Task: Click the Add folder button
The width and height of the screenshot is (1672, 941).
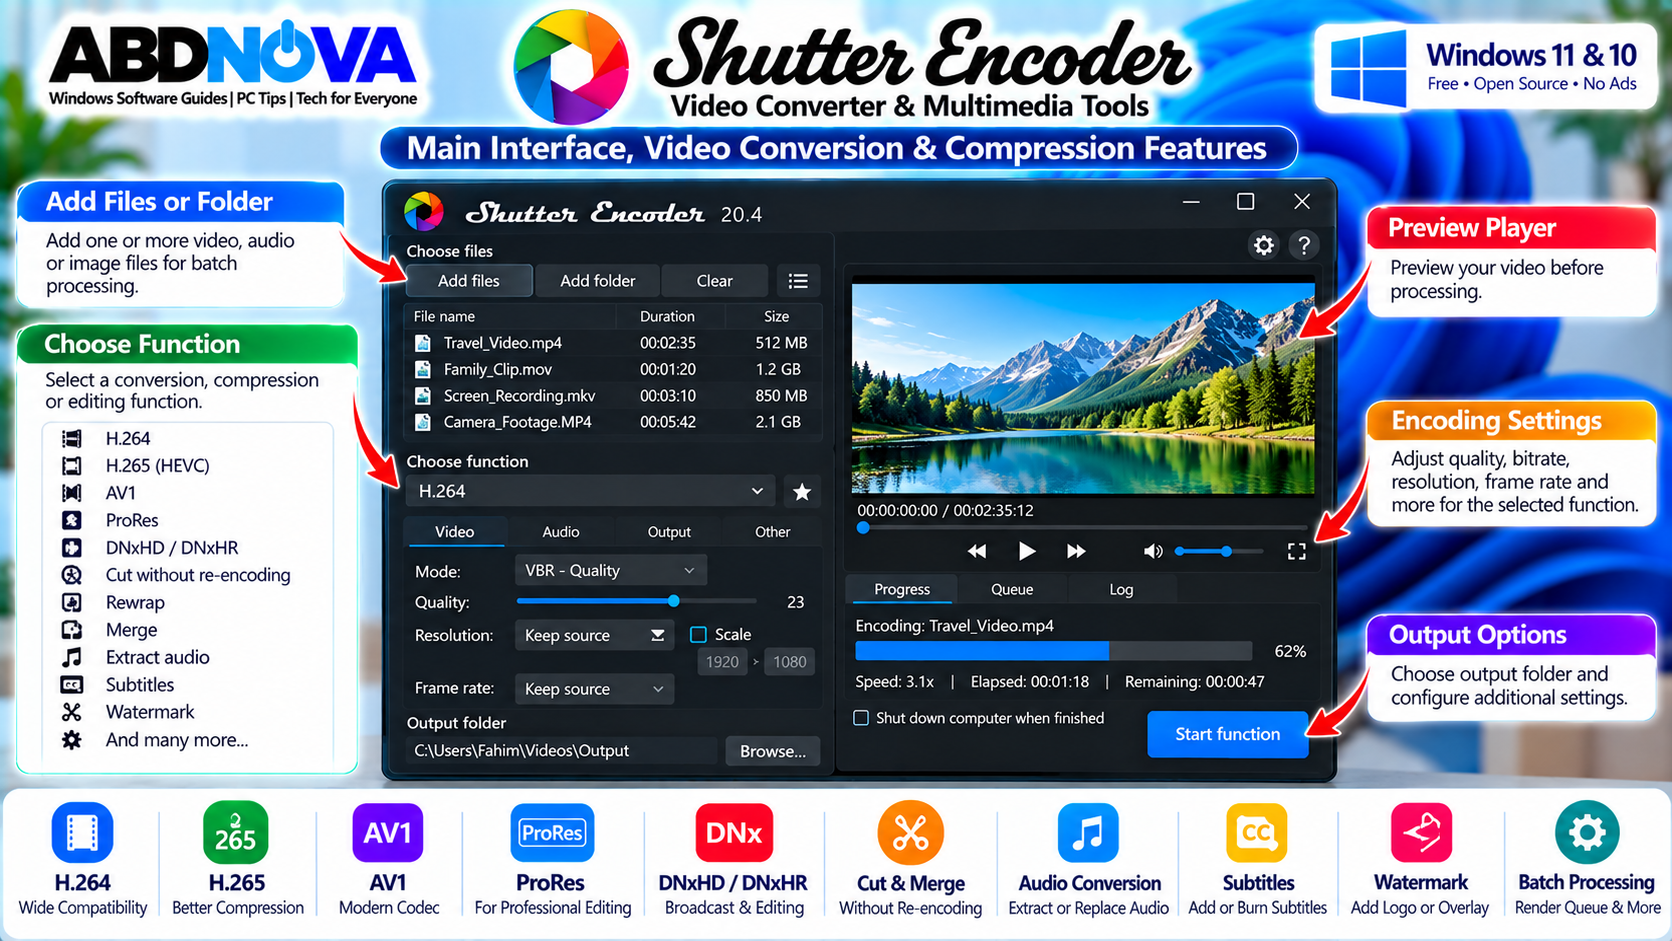Action: [x=598, y=281]
